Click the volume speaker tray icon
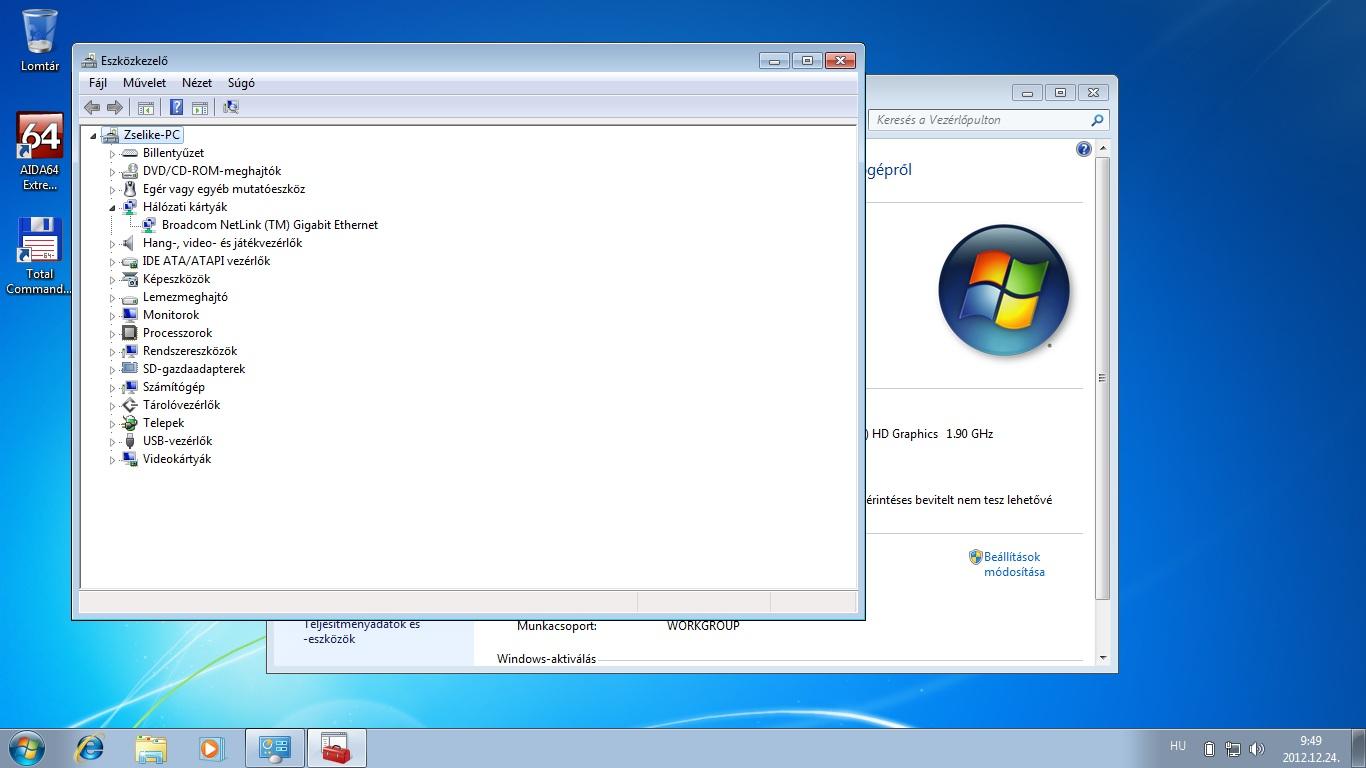1366x768 pixels. (x=1257, y=749)
